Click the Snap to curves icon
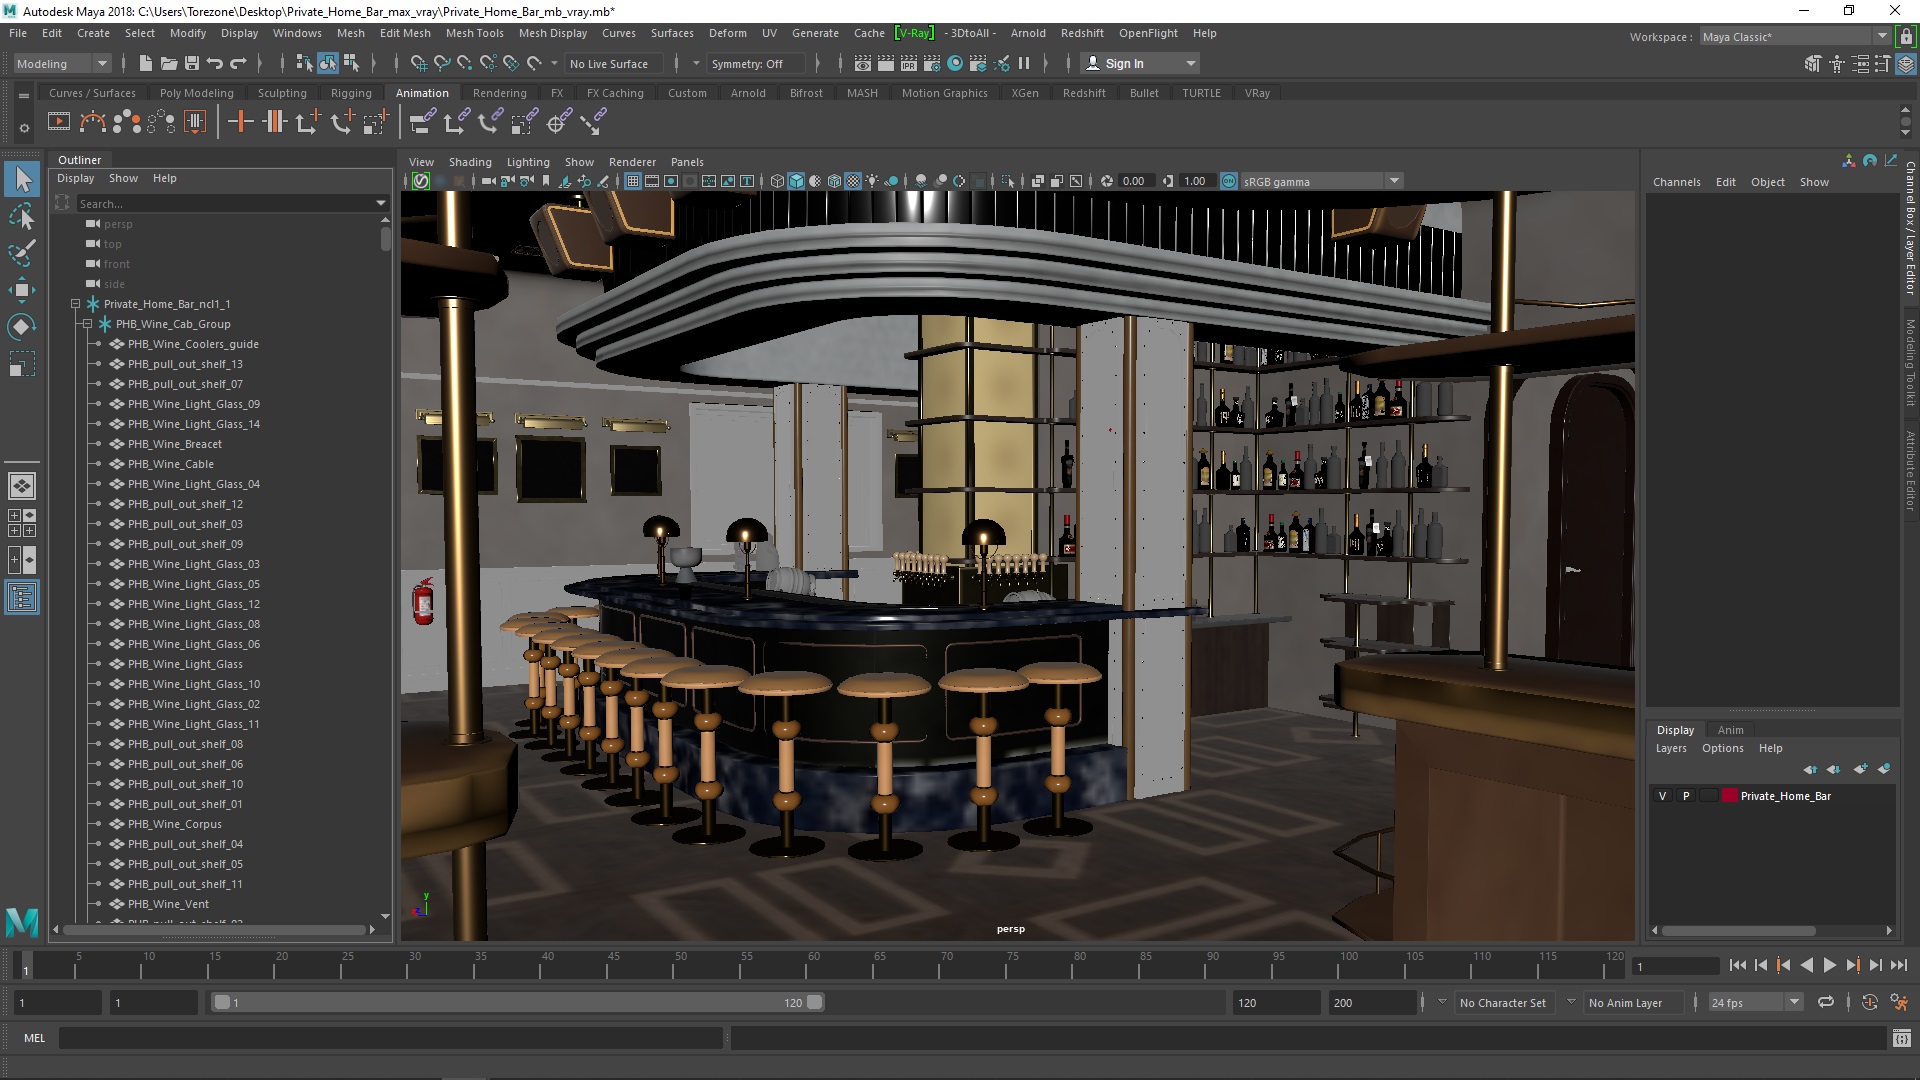The image size is (1920, 1080). (442, 63)
